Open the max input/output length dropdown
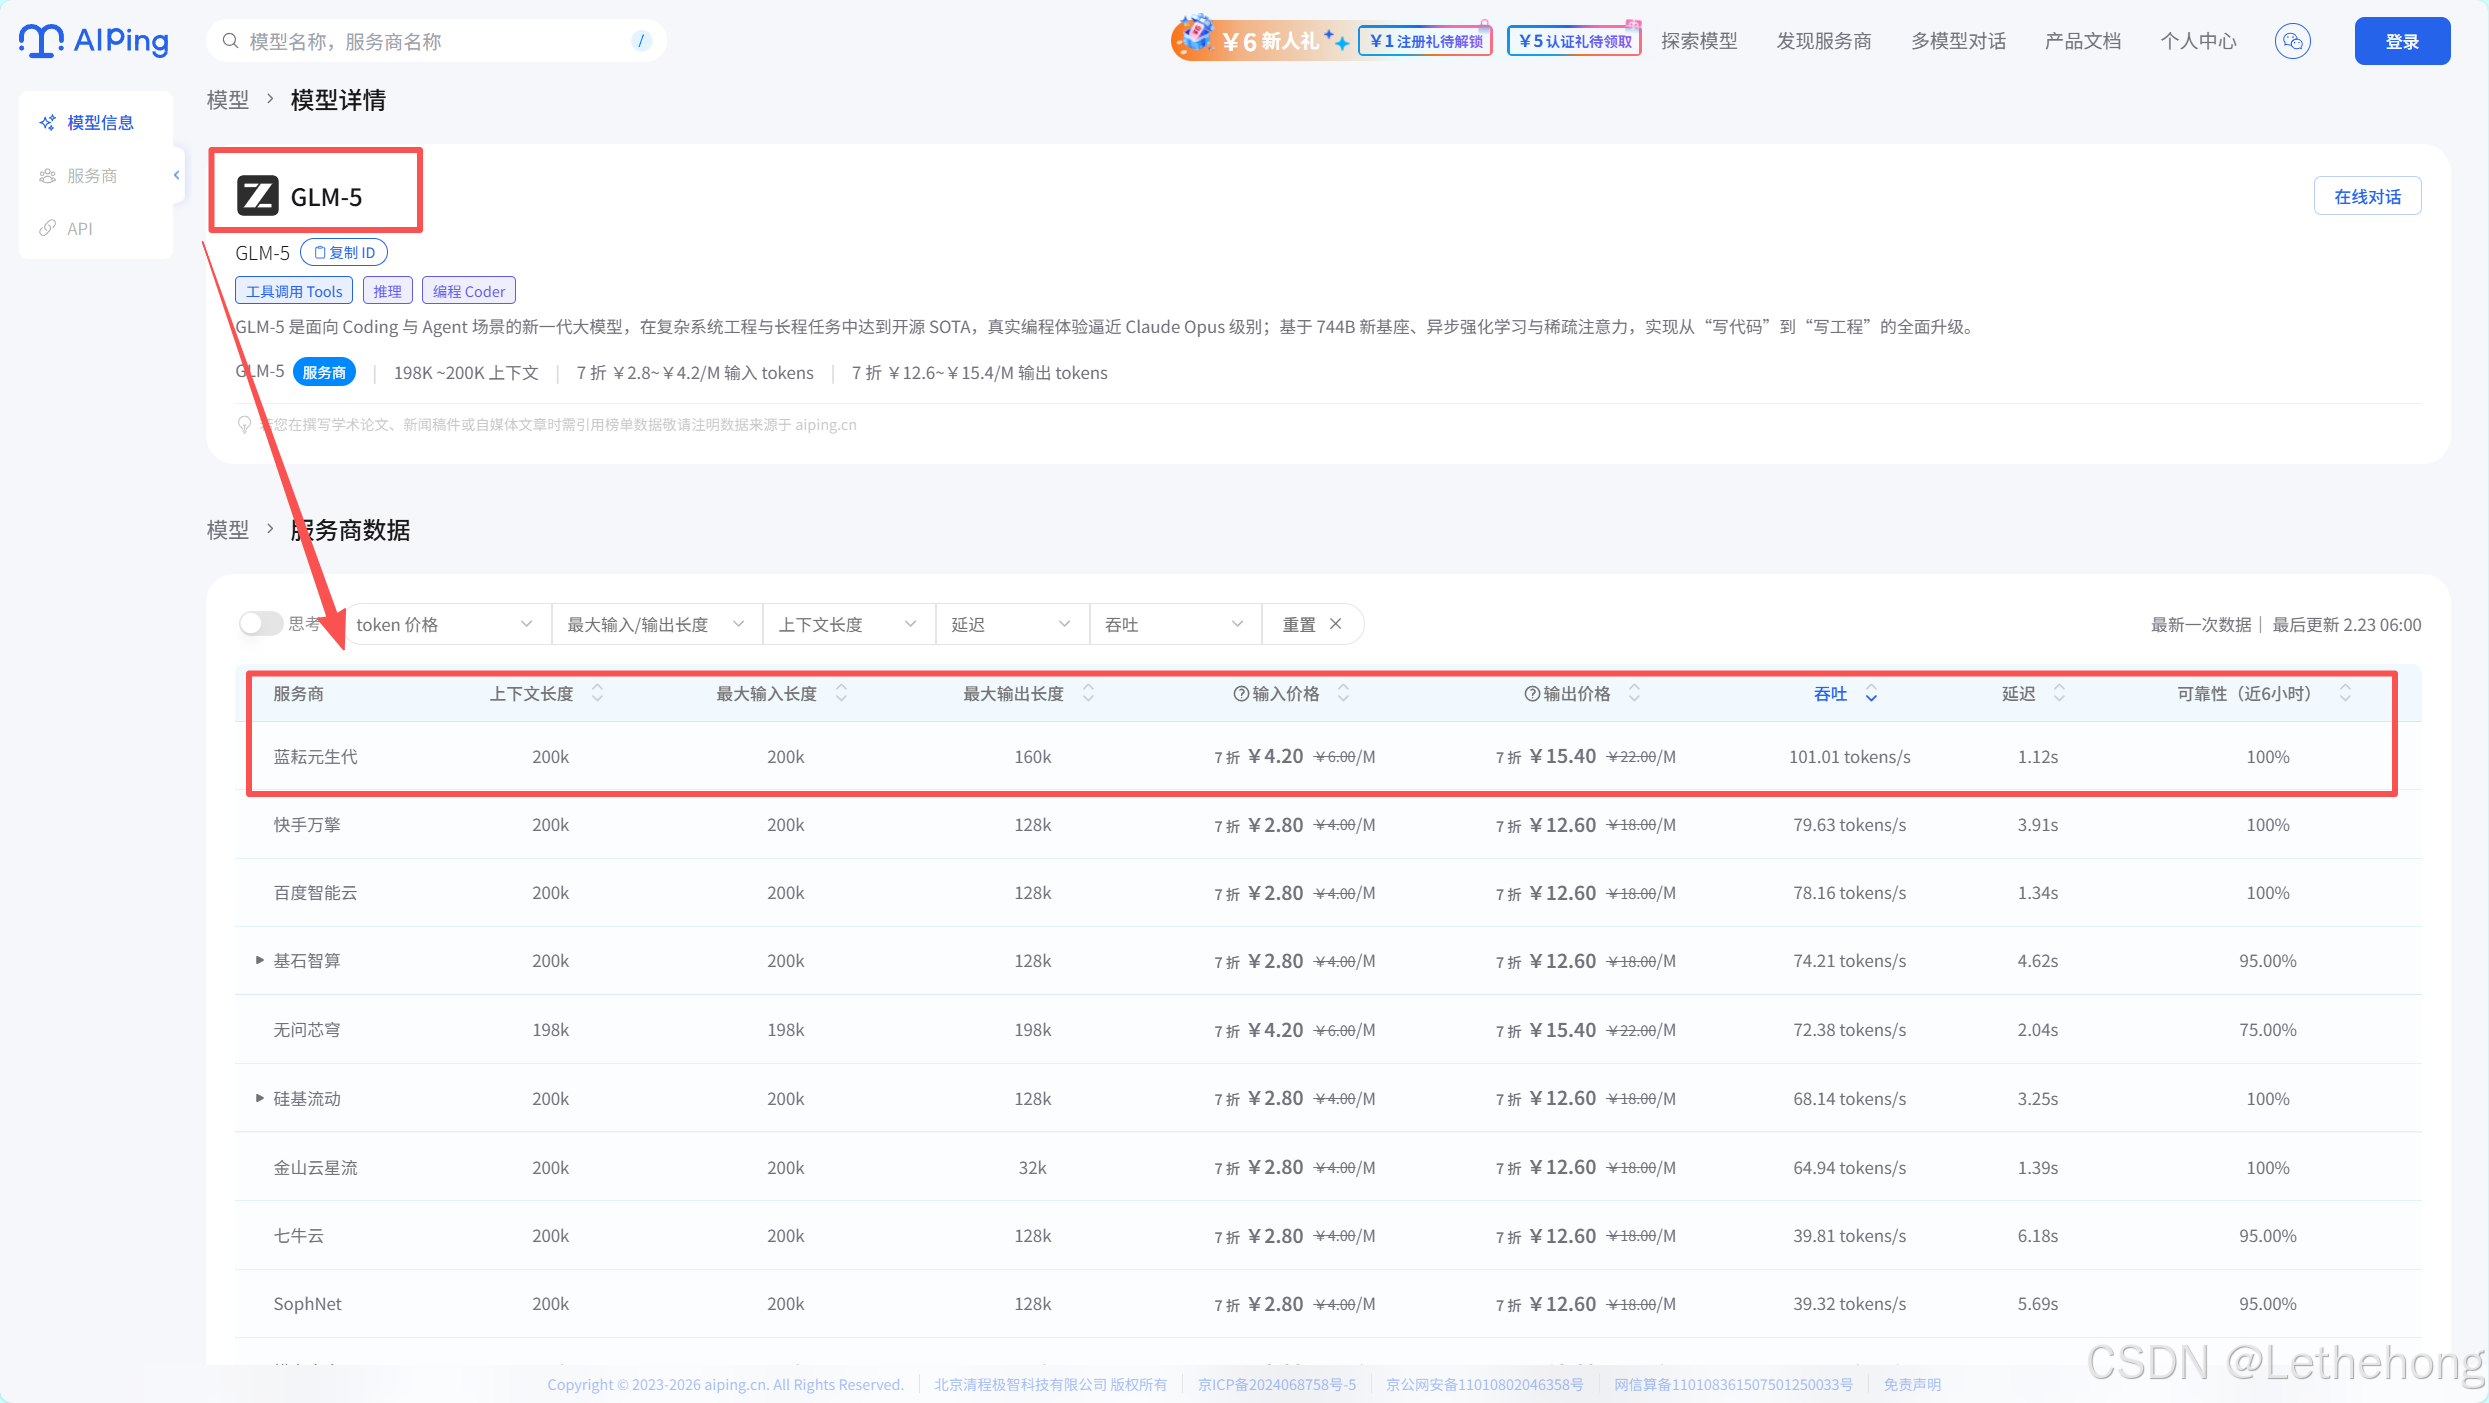The image size is (2489, 1403). tap(655, 624)
